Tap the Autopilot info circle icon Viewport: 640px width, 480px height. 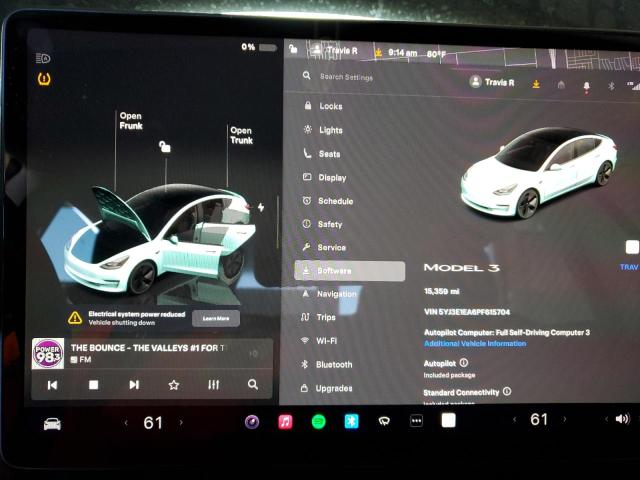click(464, 362)
